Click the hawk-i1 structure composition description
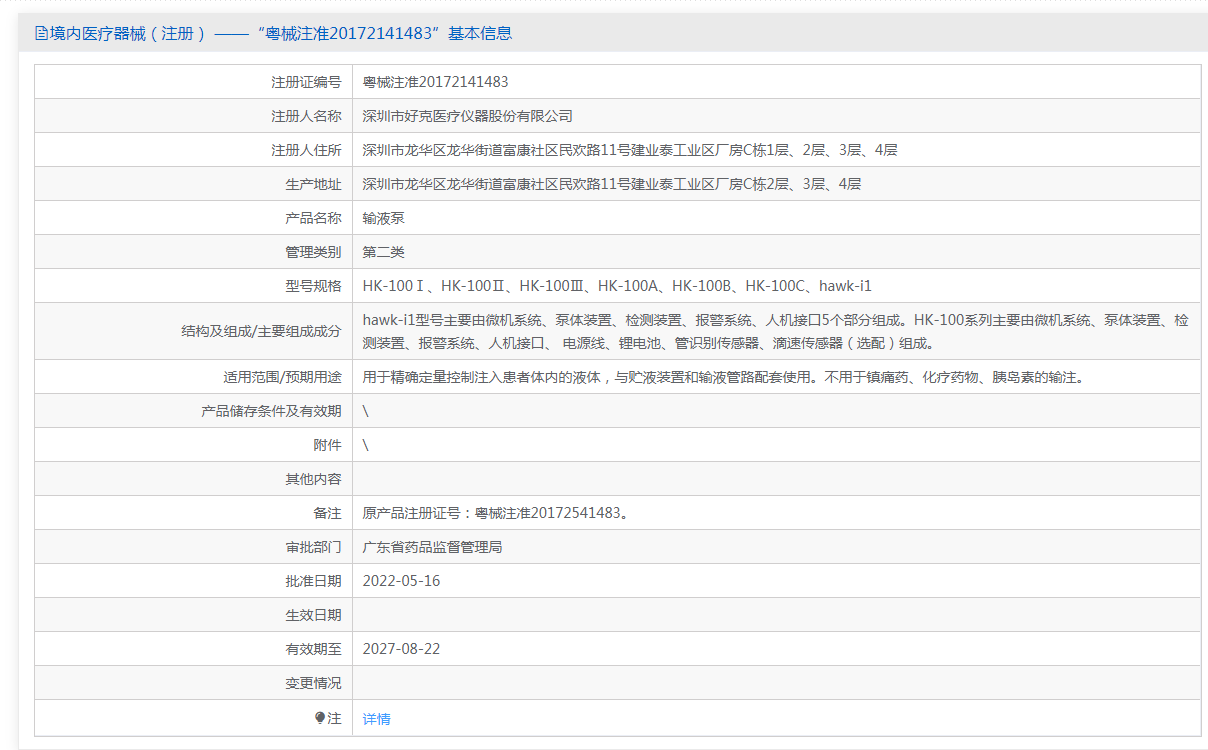This screenshot has width=1208, height=750. point(775,331)
